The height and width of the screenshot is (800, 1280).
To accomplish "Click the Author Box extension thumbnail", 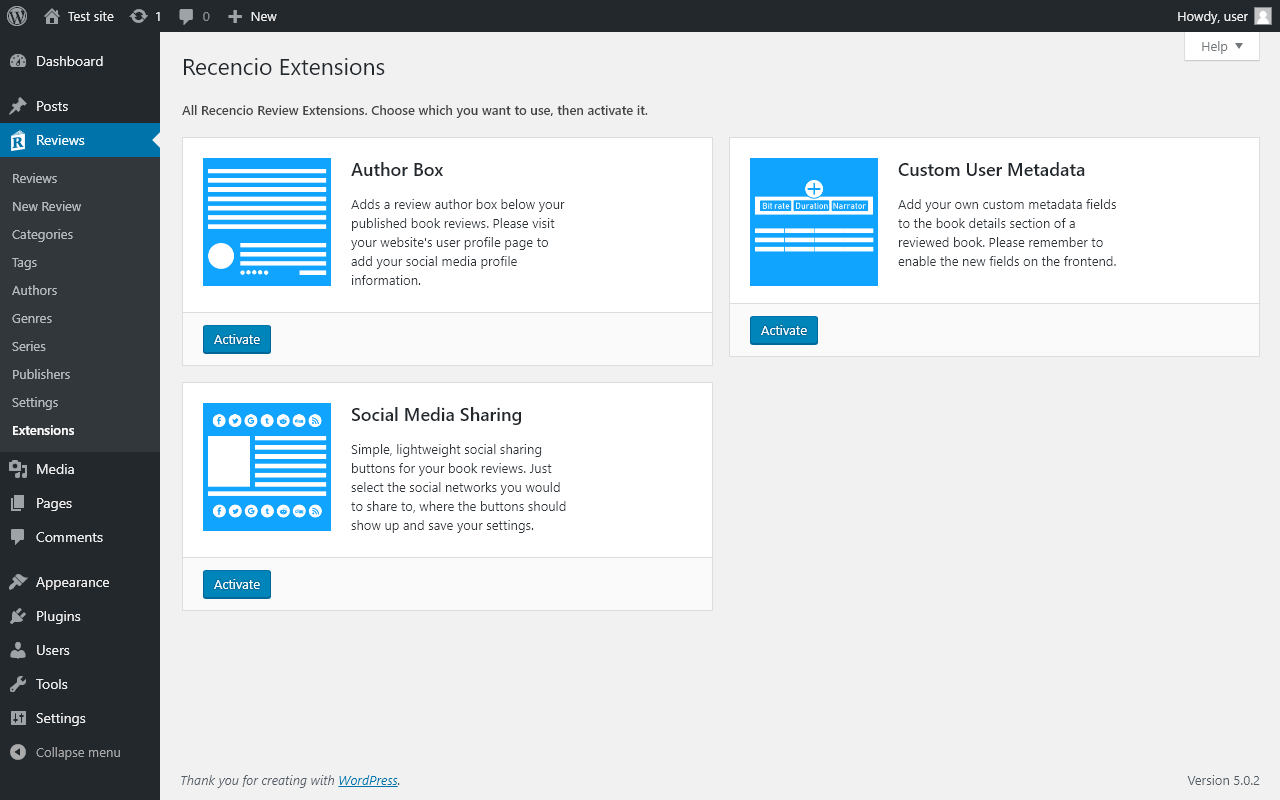I will 267,222.
